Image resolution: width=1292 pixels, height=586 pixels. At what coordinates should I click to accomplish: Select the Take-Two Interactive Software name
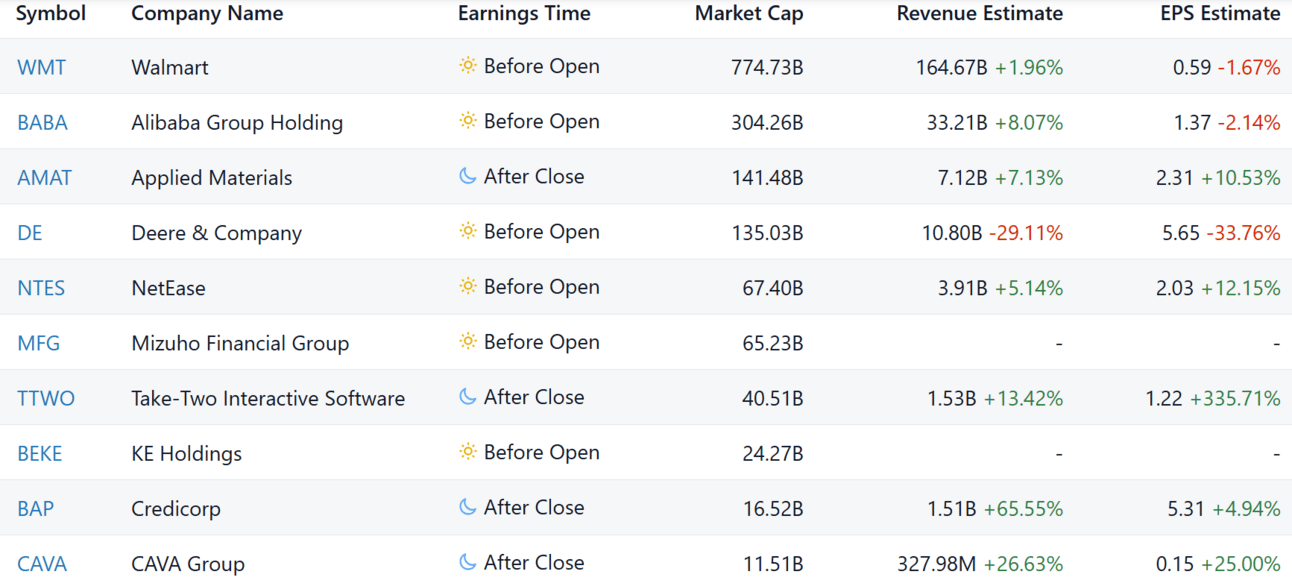268,398
